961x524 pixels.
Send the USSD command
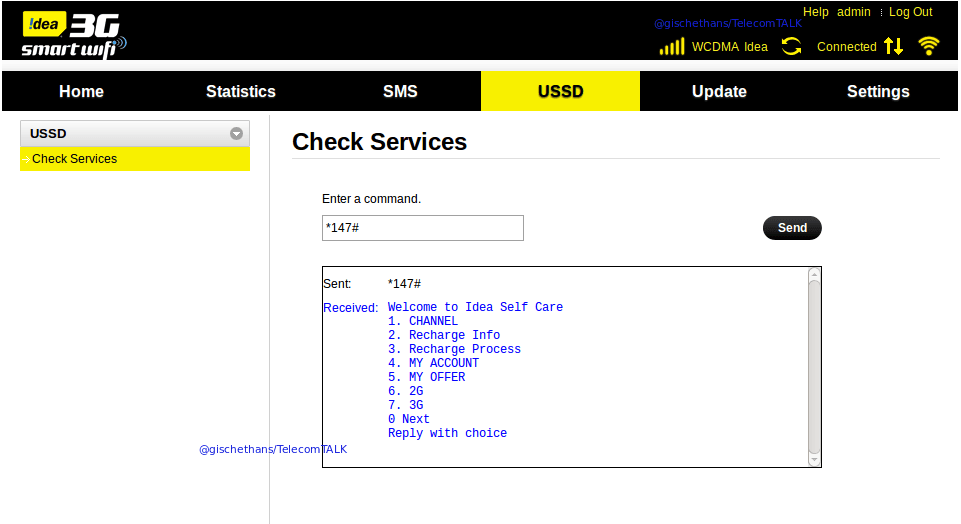pyautogui.click(x=792, y=227)
